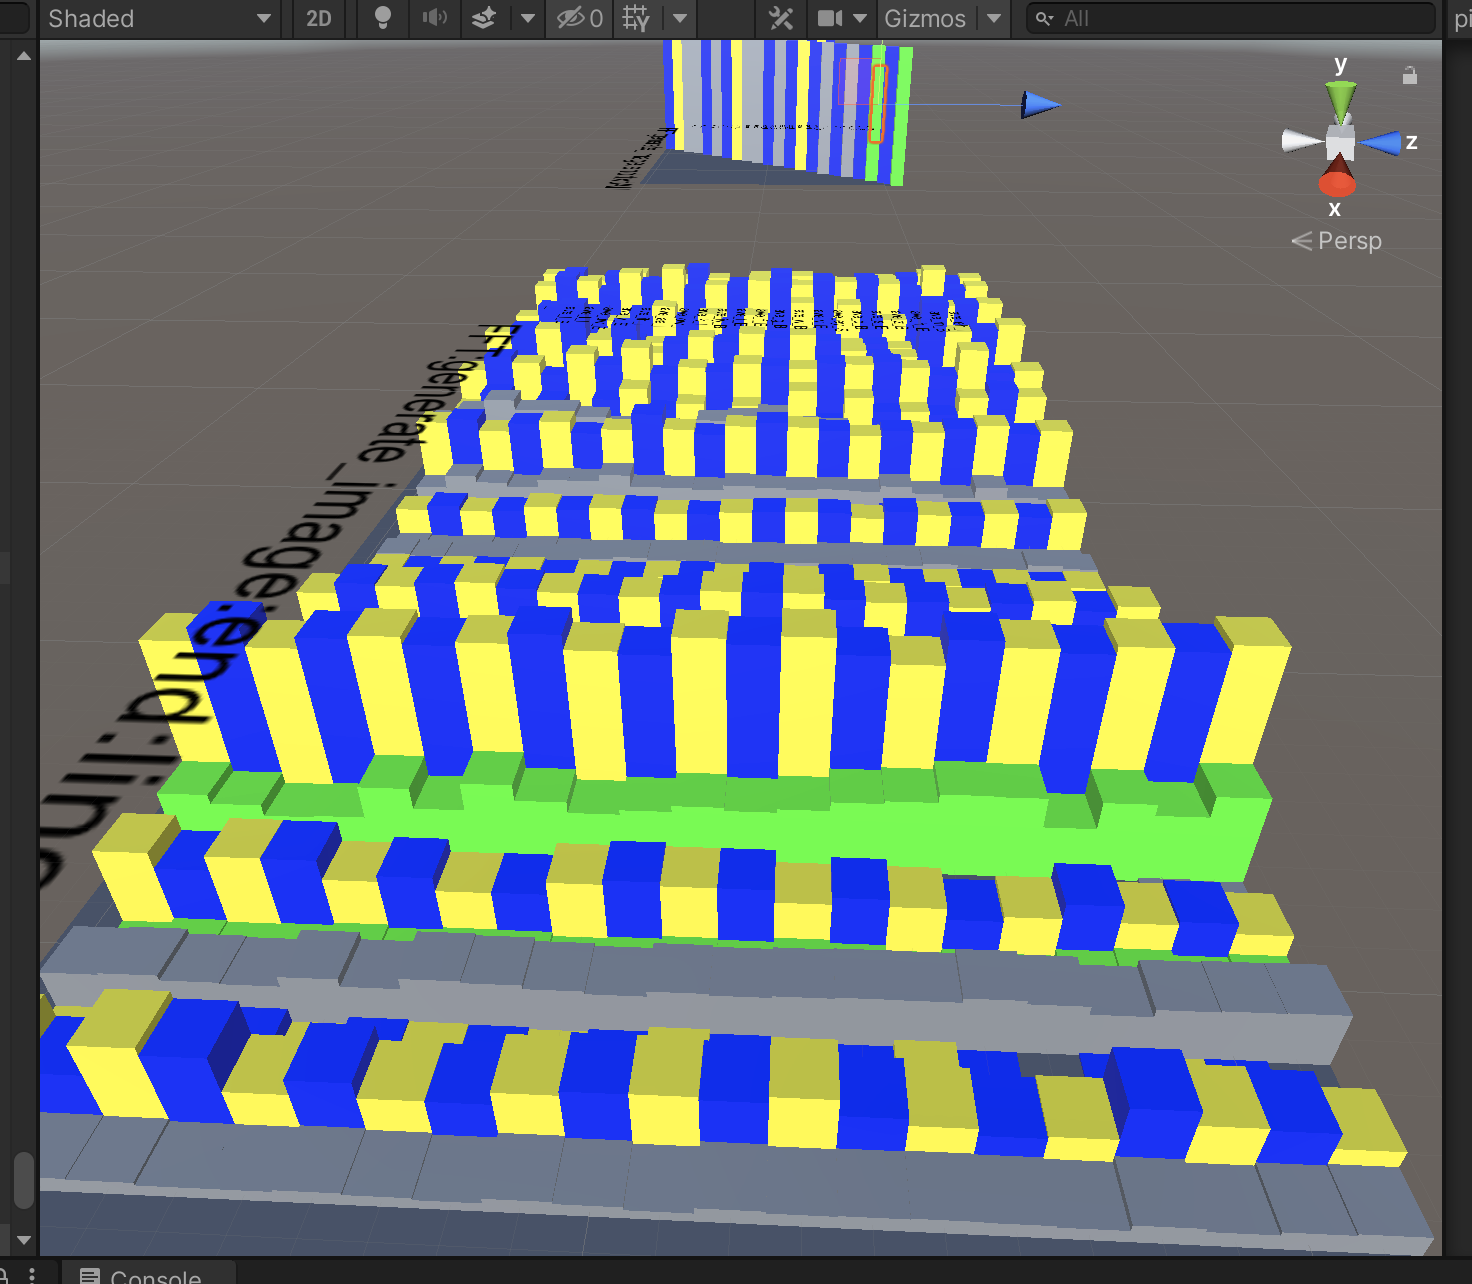Switch the Scene view to 2D mode

click(318, 19)
